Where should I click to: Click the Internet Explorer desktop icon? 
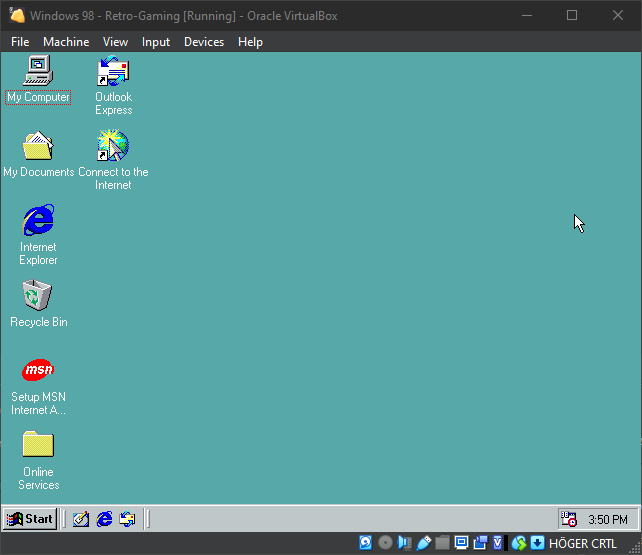click(38, 221)
